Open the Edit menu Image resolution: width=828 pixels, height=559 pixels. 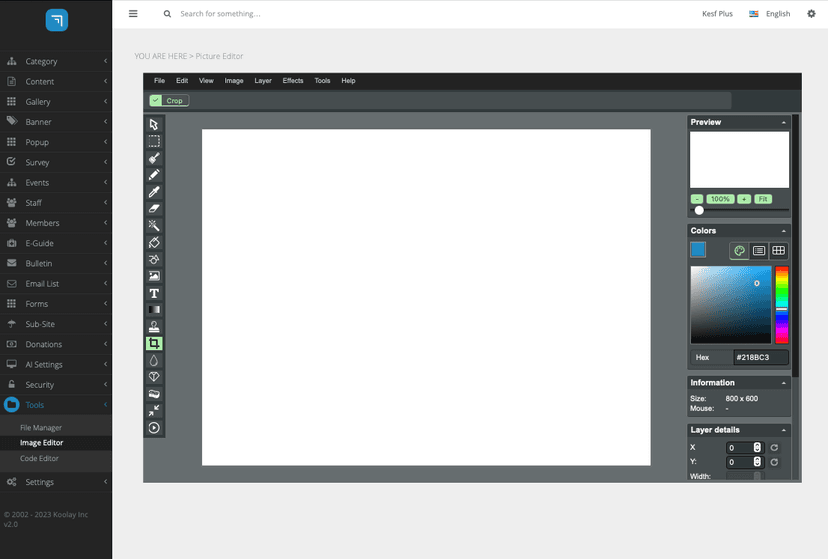182,81
